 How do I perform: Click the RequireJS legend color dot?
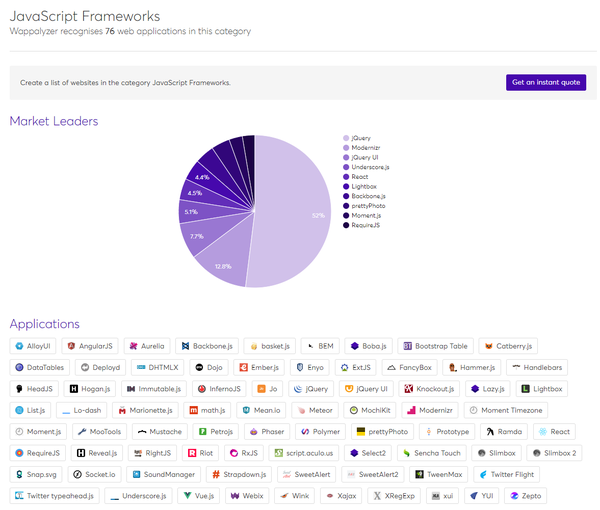coord(346,225)
